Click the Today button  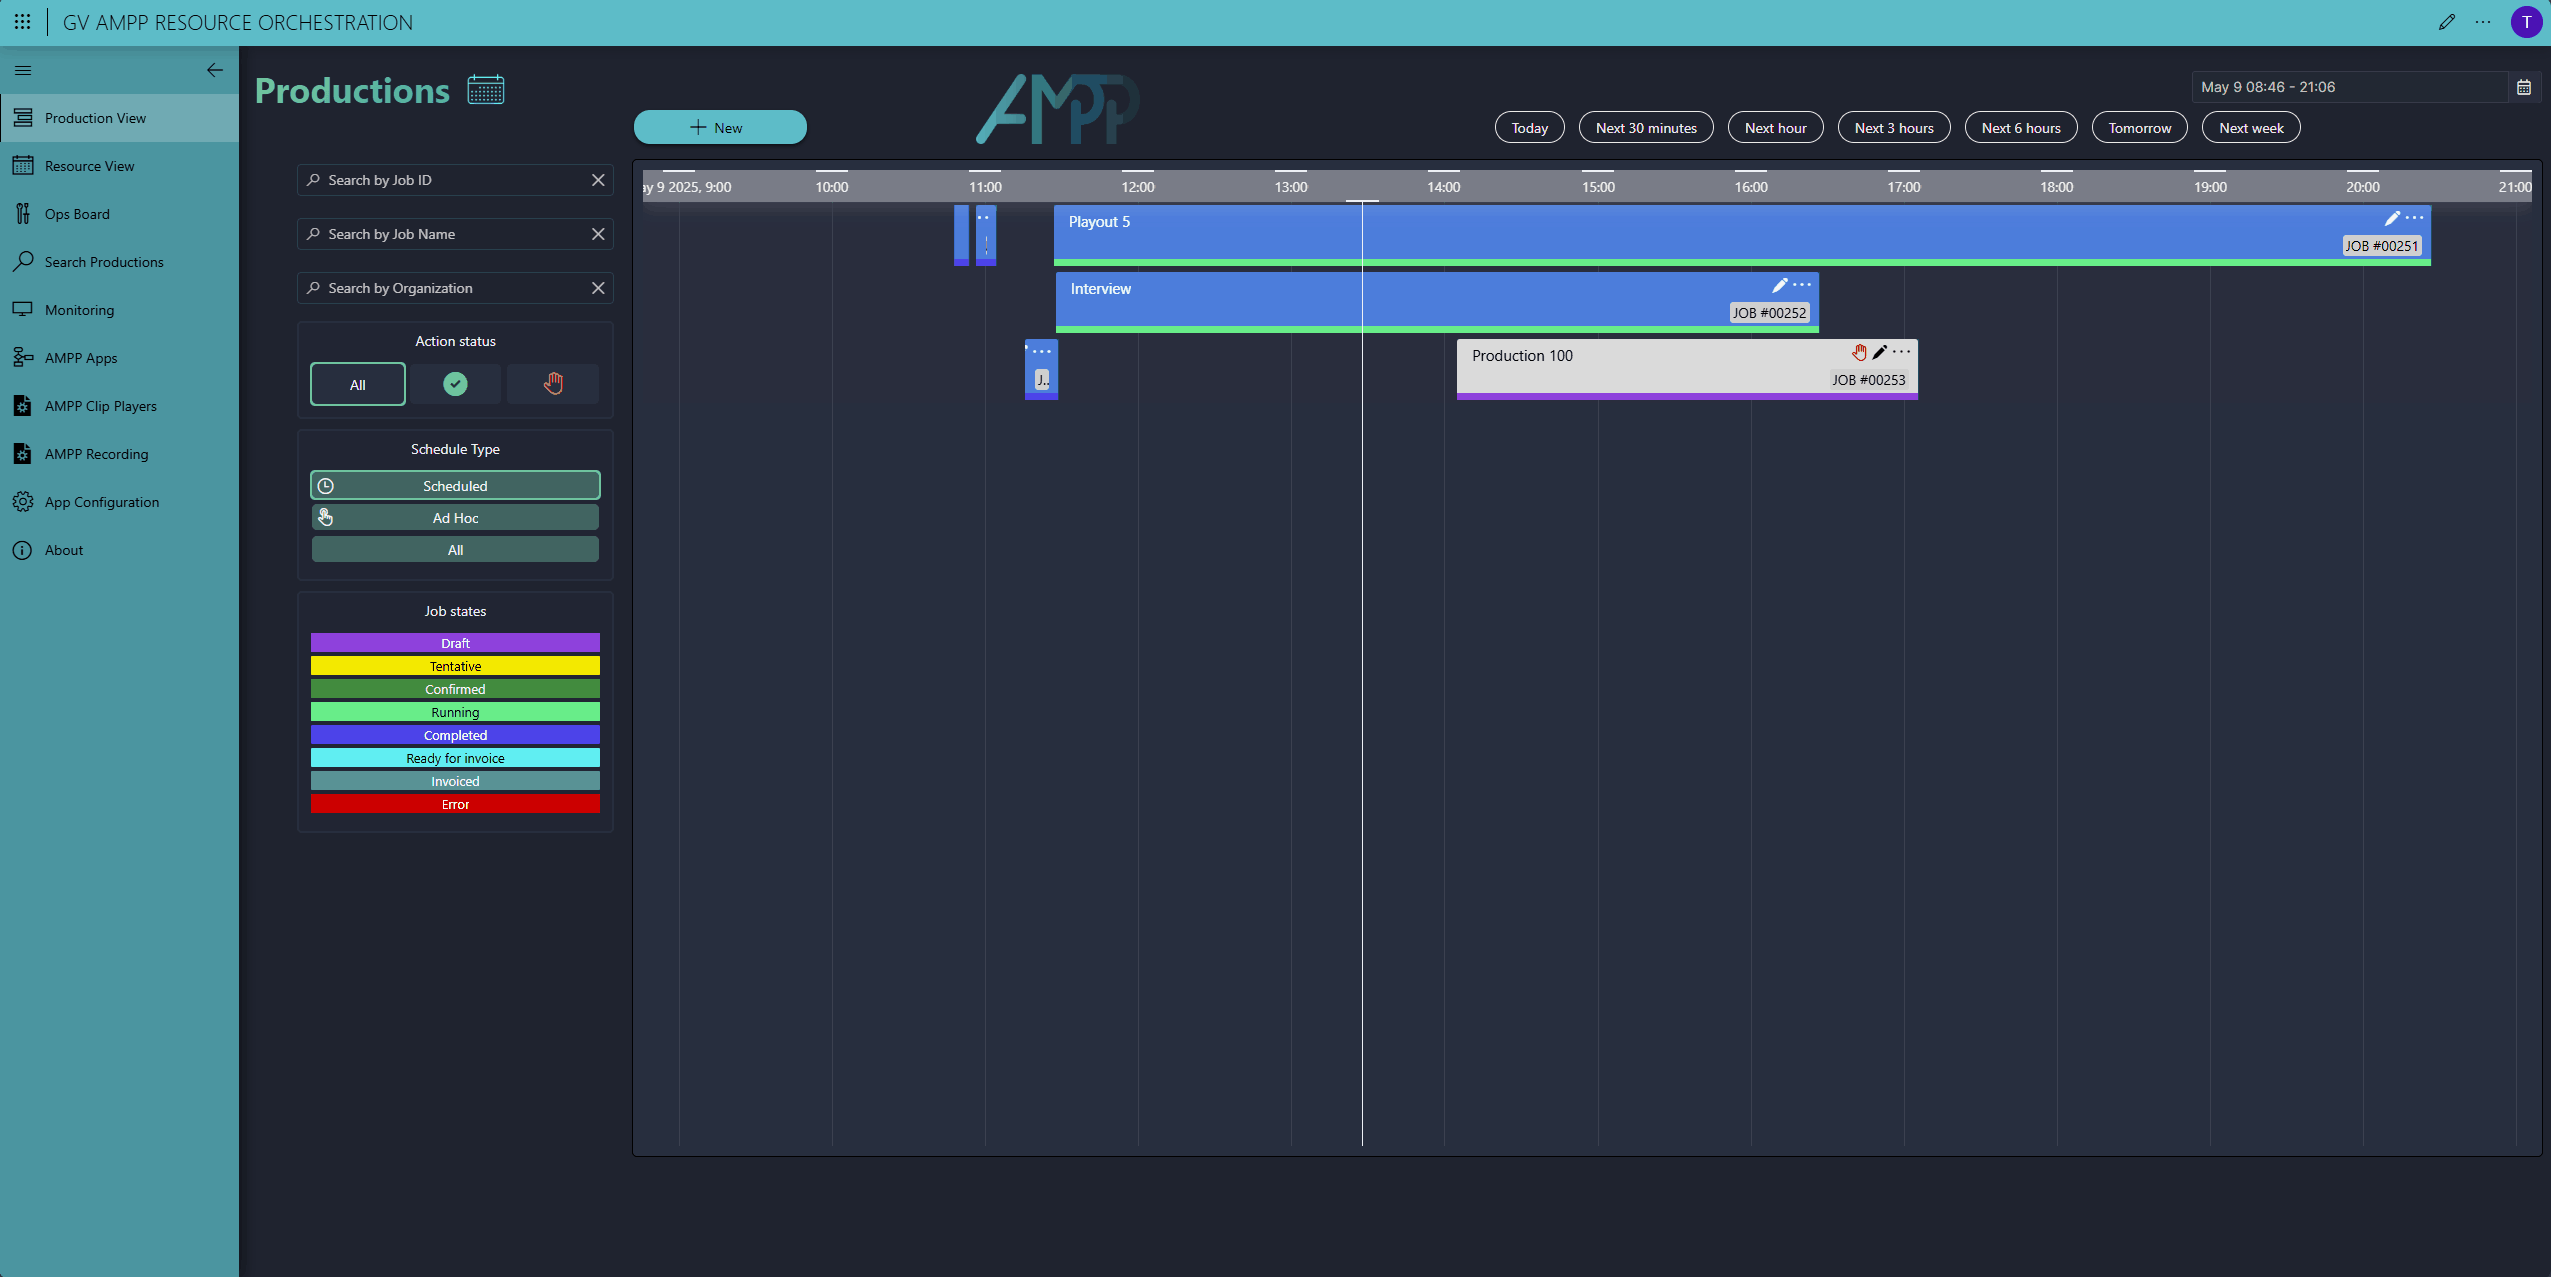[x=1529, y=128]
